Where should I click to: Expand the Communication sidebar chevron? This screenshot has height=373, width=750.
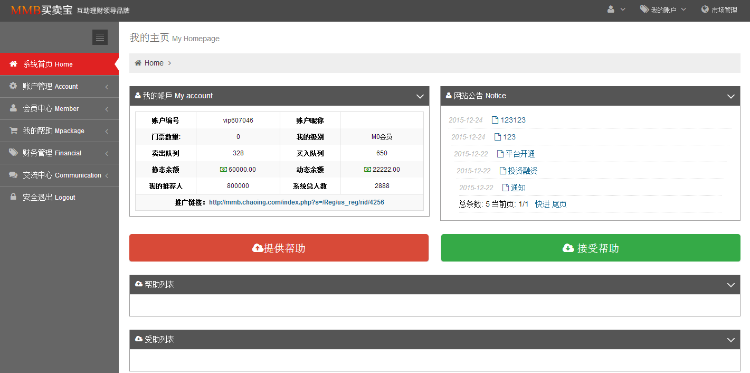tap(107, 175)
